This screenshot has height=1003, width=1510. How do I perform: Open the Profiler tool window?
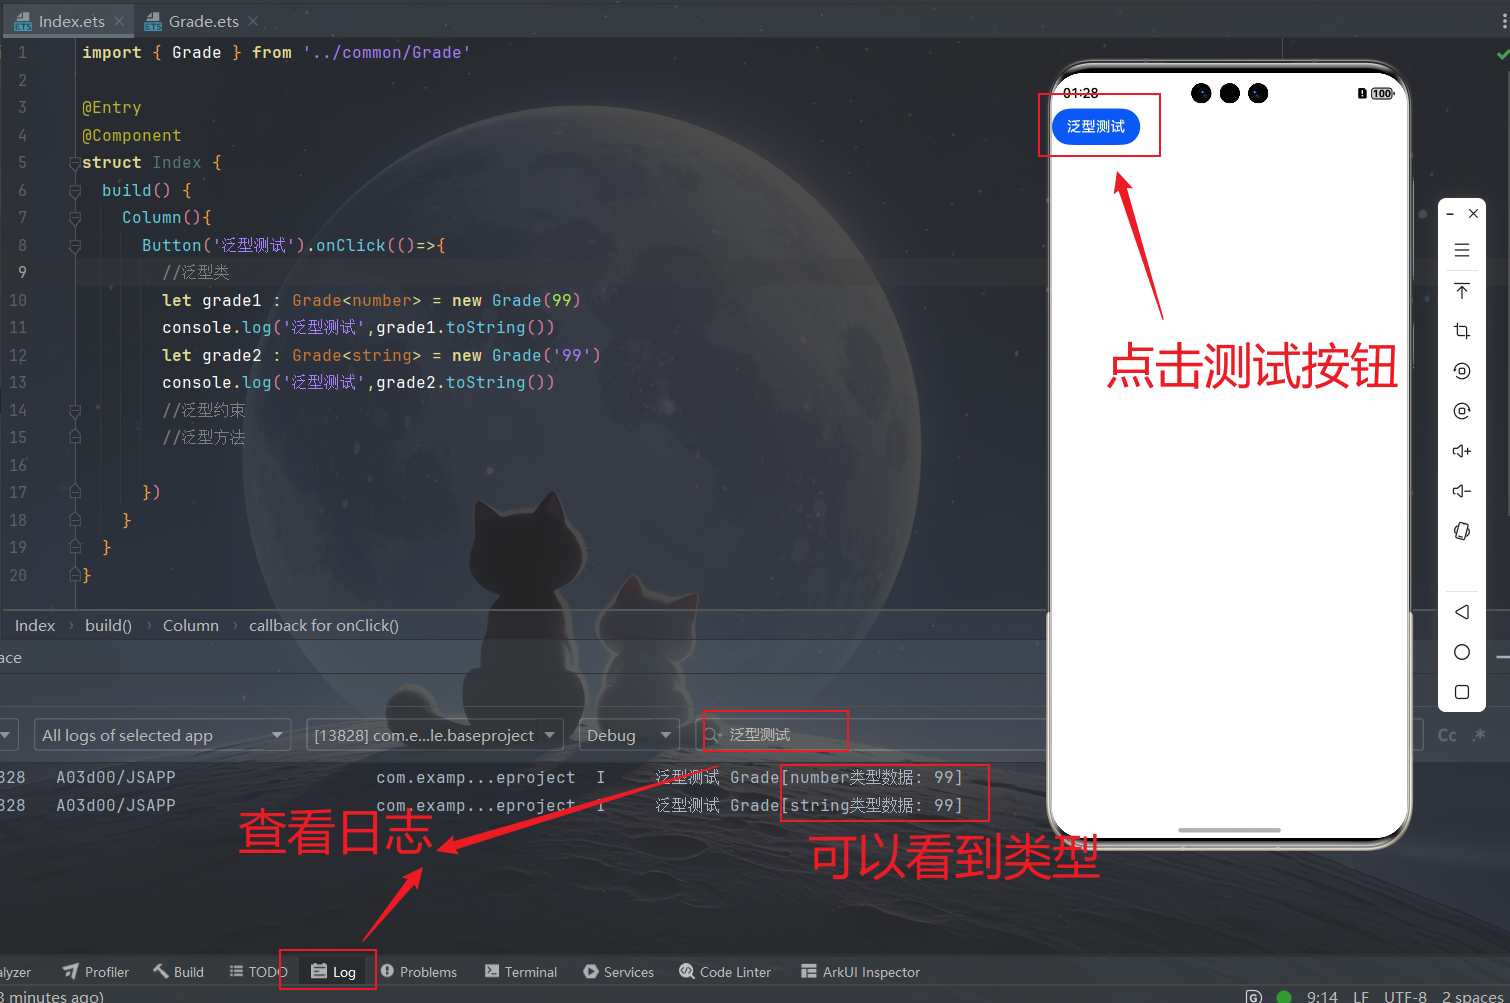click(95, 971)
